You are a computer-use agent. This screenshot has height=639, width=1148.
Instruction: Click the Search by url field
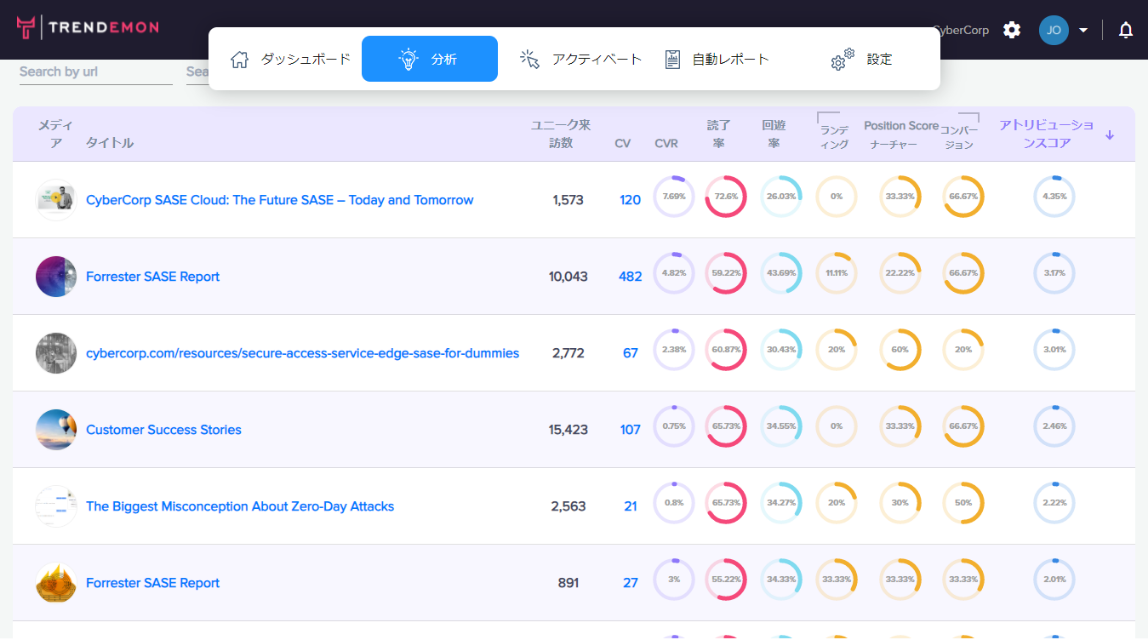tap(96, 72)
